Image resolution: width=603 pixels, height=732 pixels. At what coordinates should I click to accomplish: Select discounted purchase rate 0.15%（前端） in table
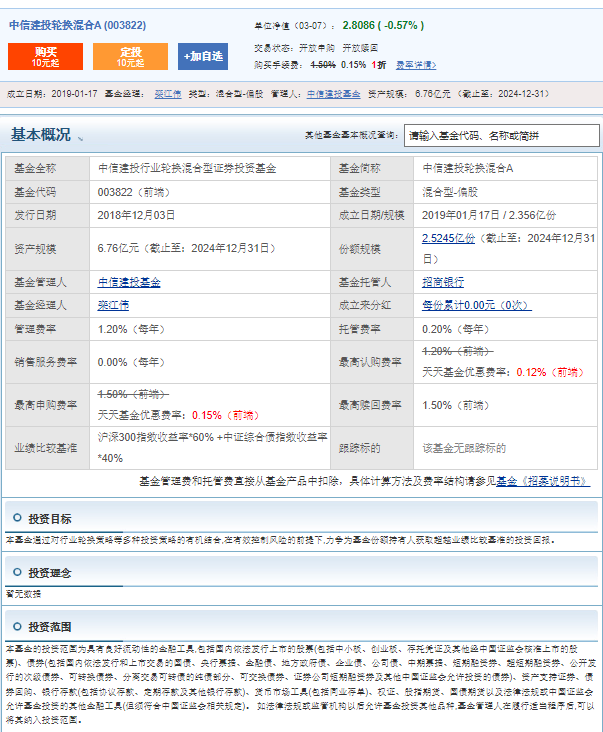pos(225,415)
